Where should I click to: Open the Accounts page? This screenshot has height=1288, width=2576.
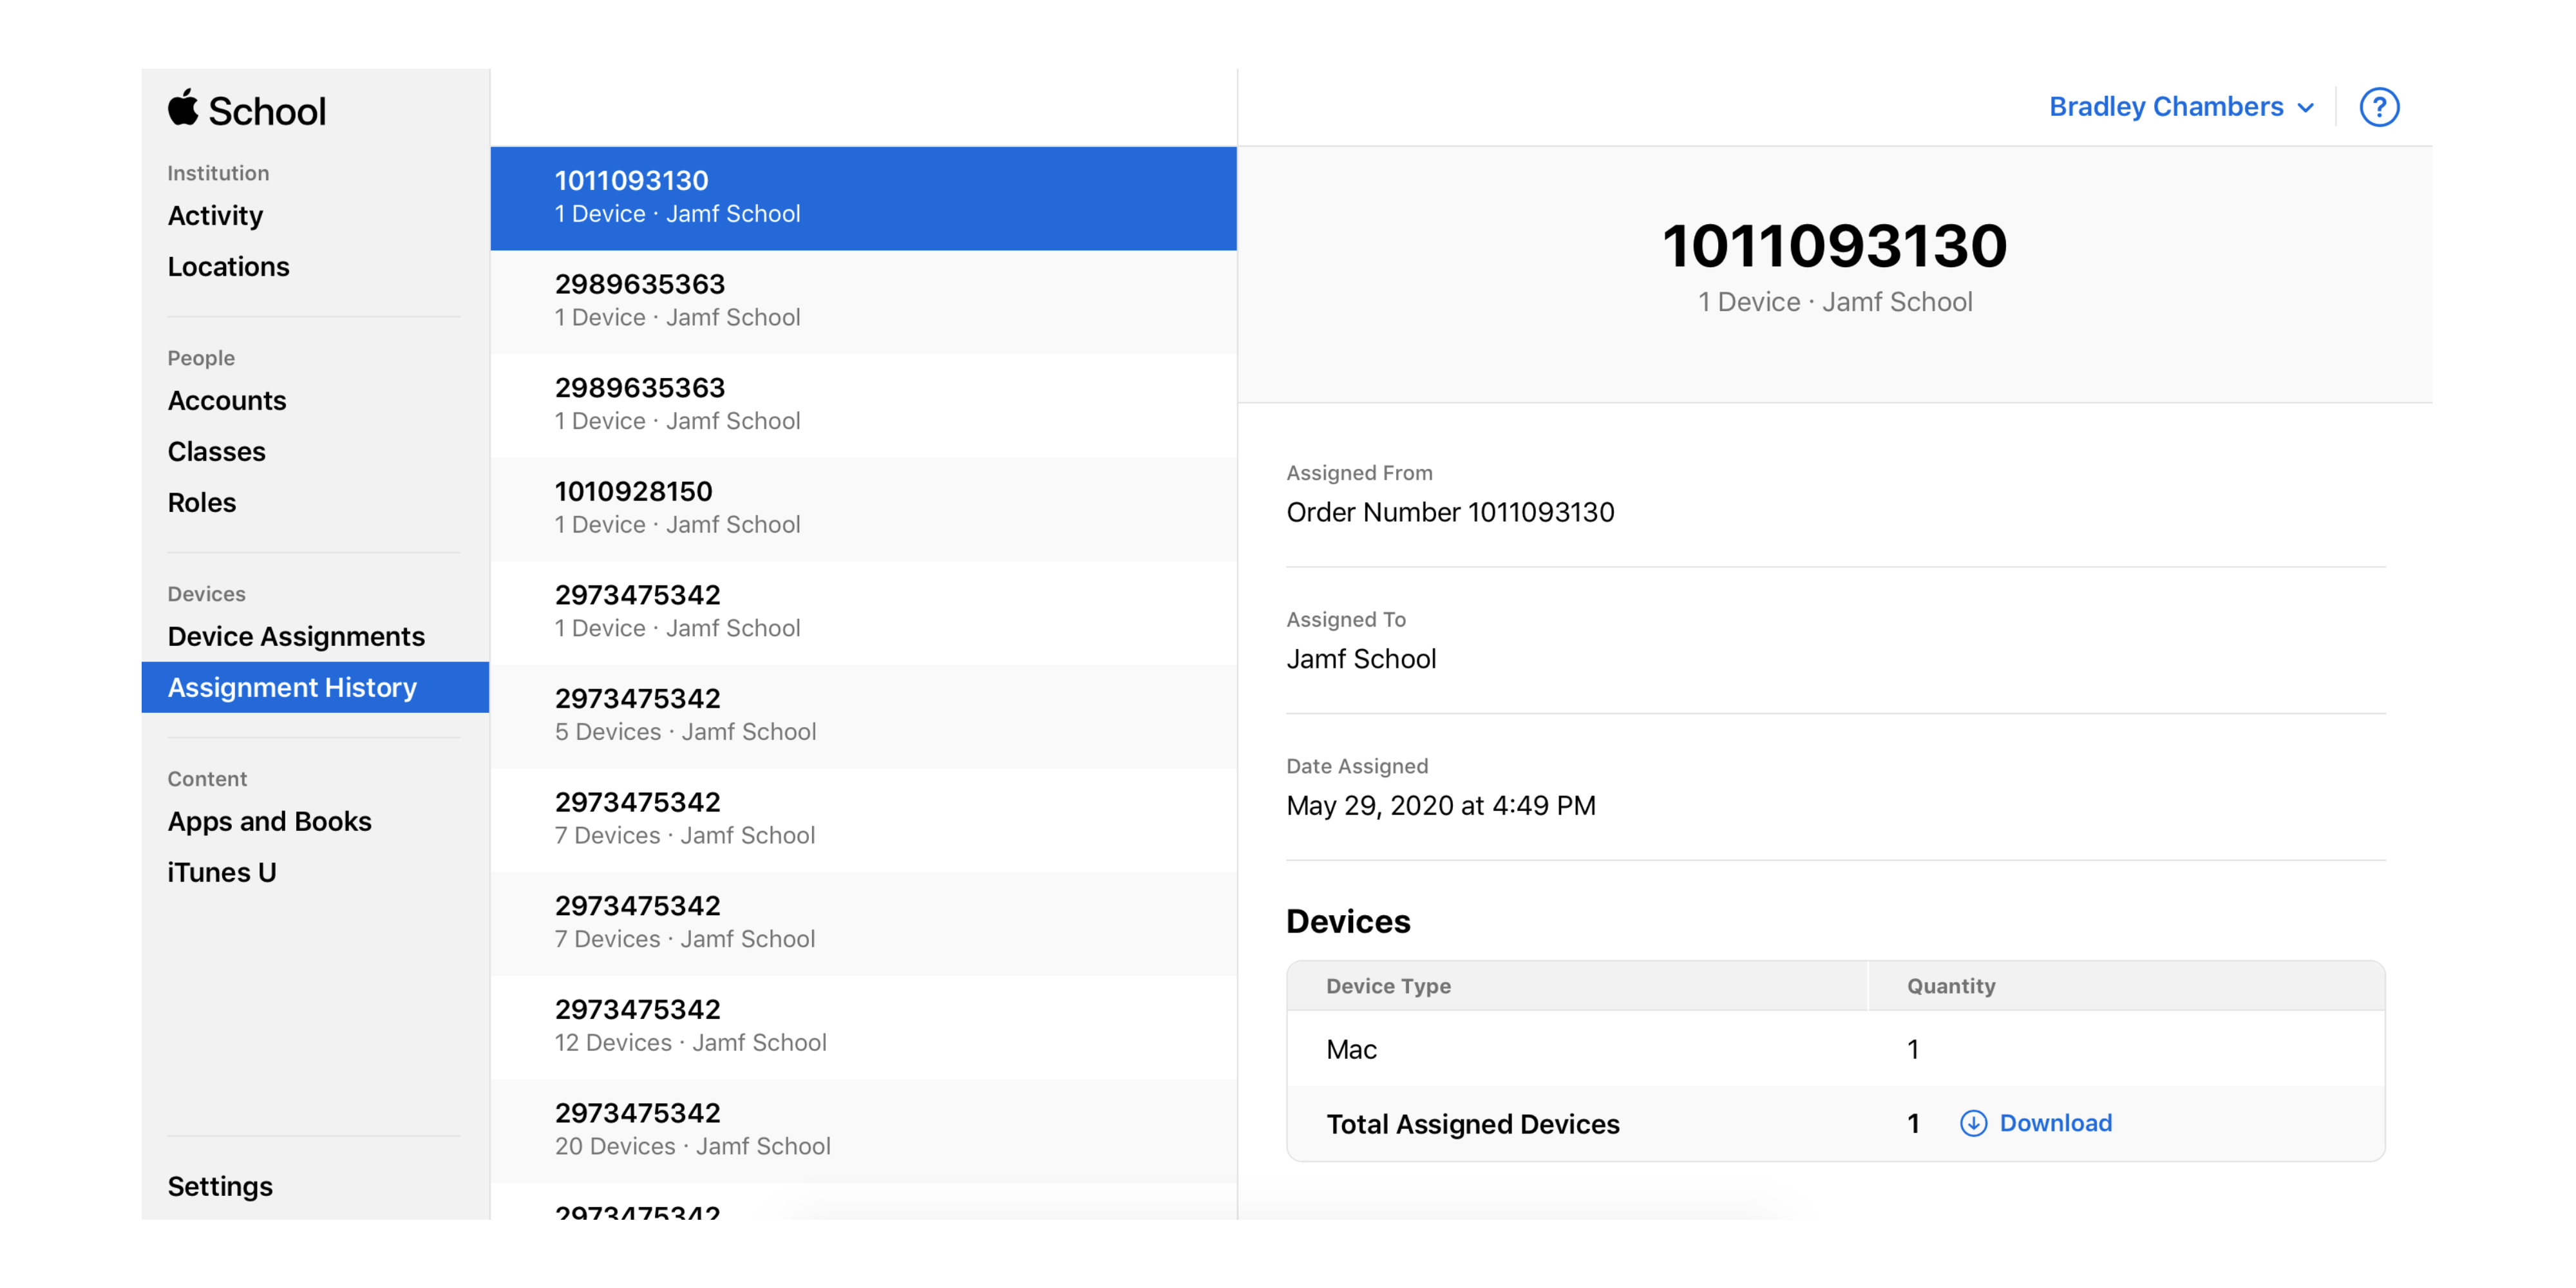(x=227, y=401)
